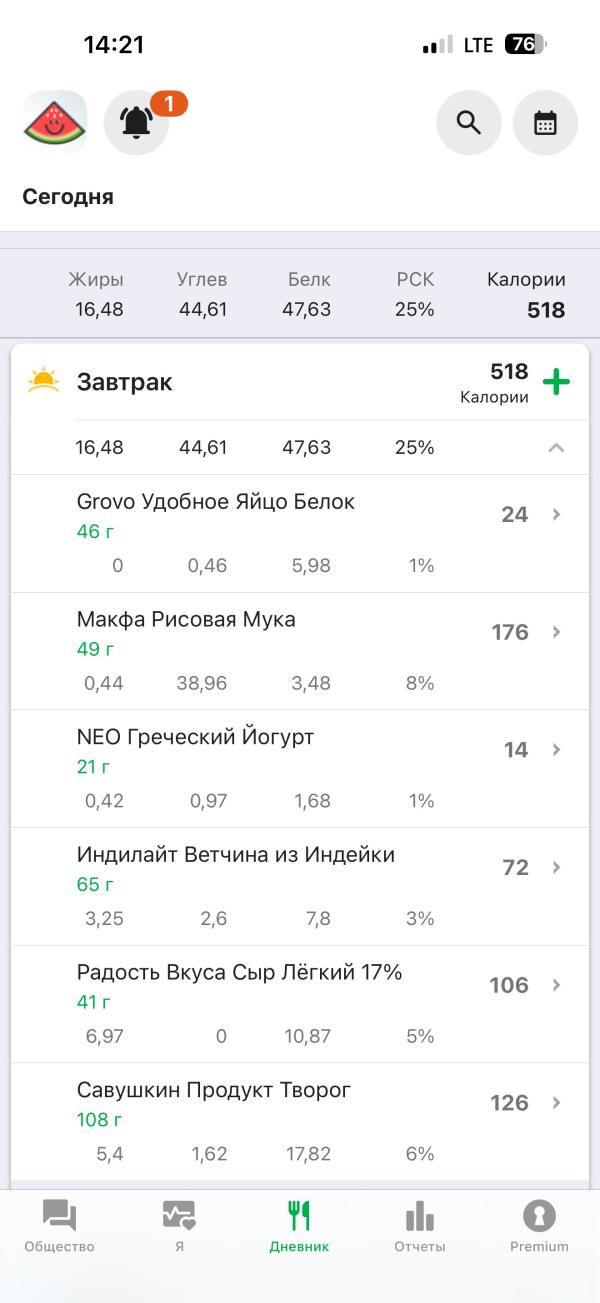Tap total Калории 518 summary

(x=526, y=296)
